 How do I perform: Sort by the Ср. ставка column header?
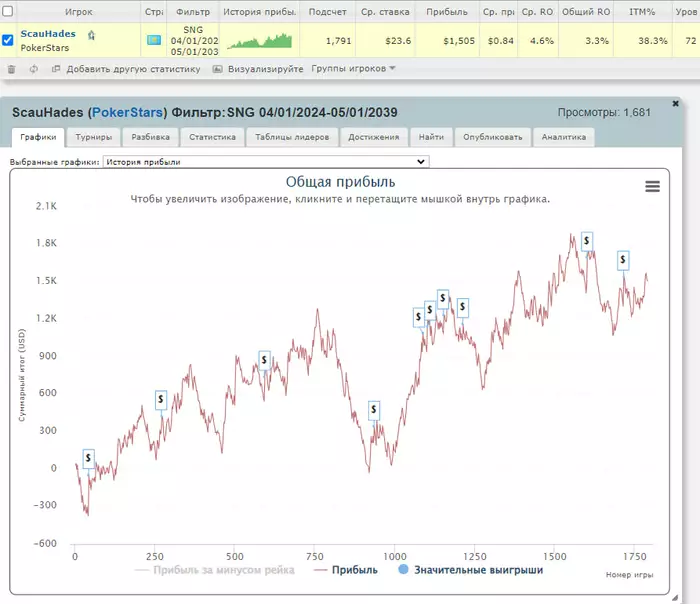tap(385, 12)
